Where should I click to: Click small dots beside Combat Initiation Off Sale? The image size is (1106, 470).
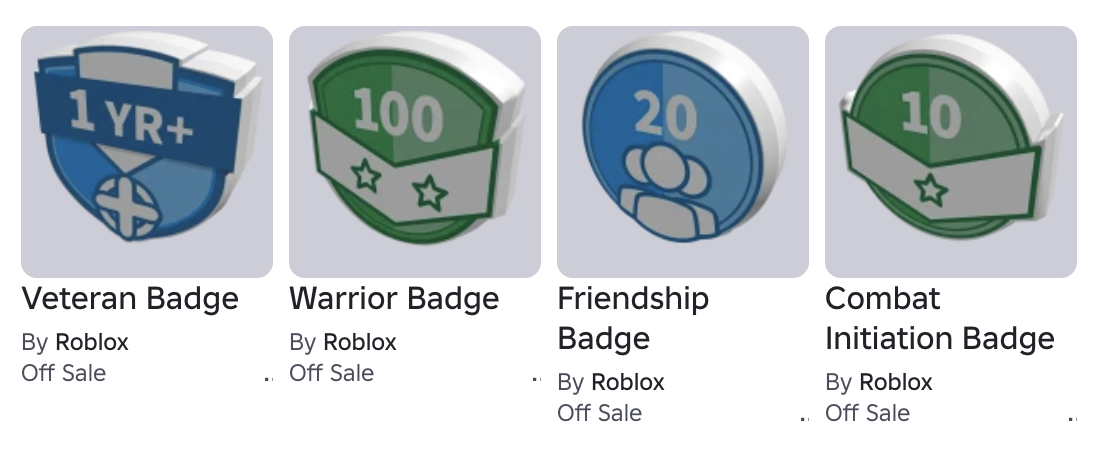pyautogui.click(x=1072, y=419)
